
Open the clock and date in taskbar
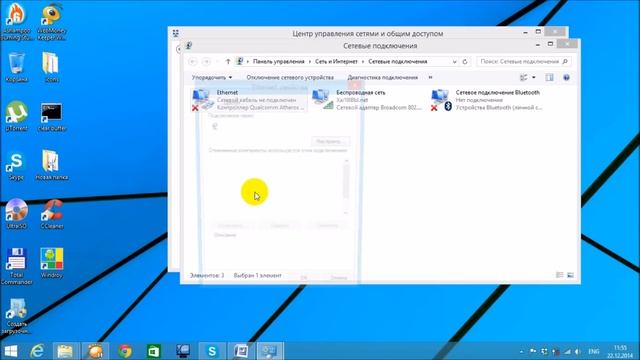coord(620,351)
